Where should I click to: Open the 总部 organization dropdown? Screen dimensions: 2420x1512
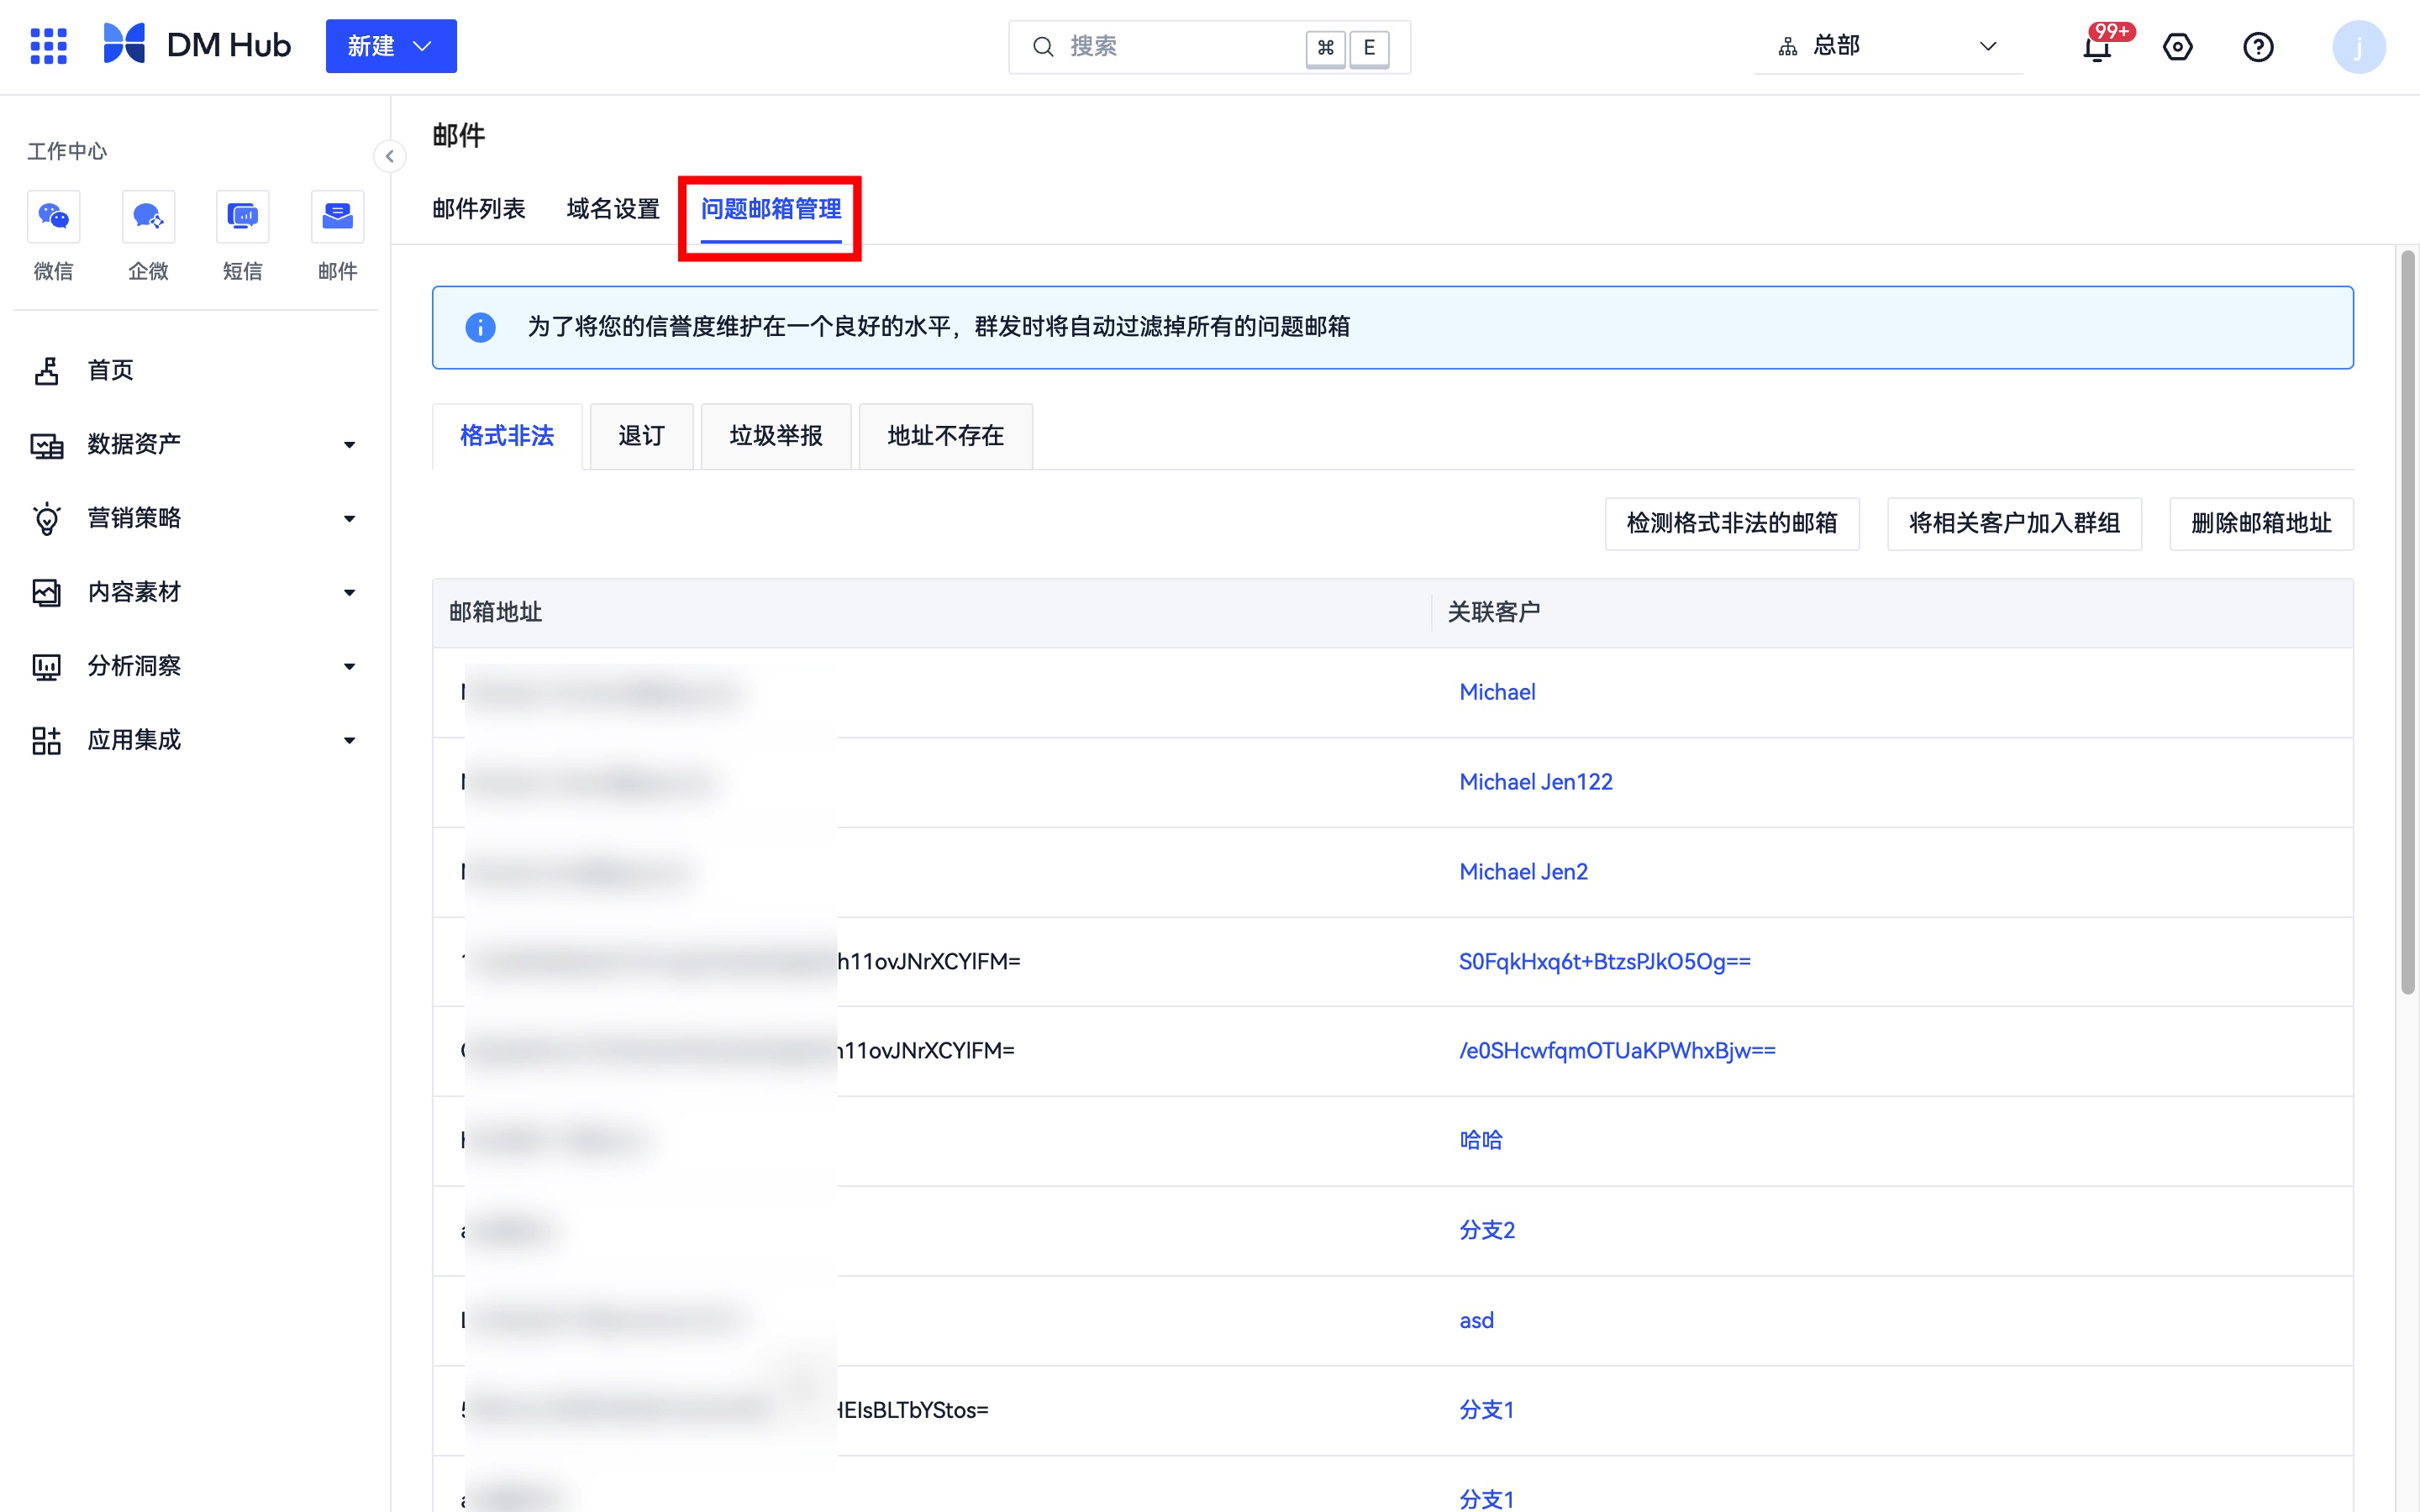(1888, 46)
